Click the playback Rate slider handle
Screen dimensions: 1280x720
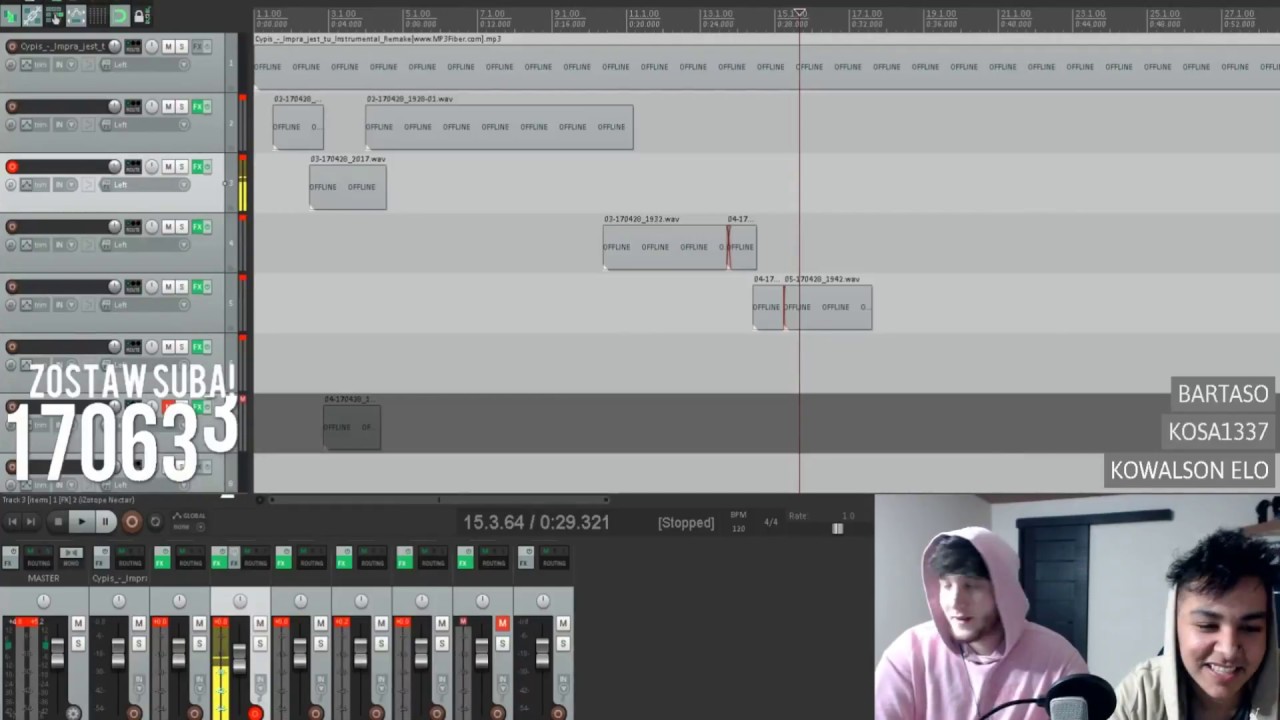point(837,529)
